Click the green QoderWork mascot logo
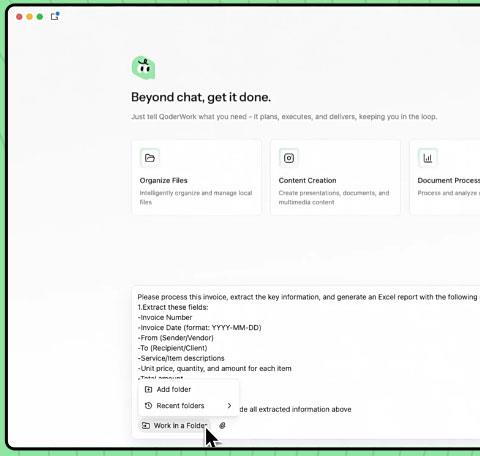 143,68
